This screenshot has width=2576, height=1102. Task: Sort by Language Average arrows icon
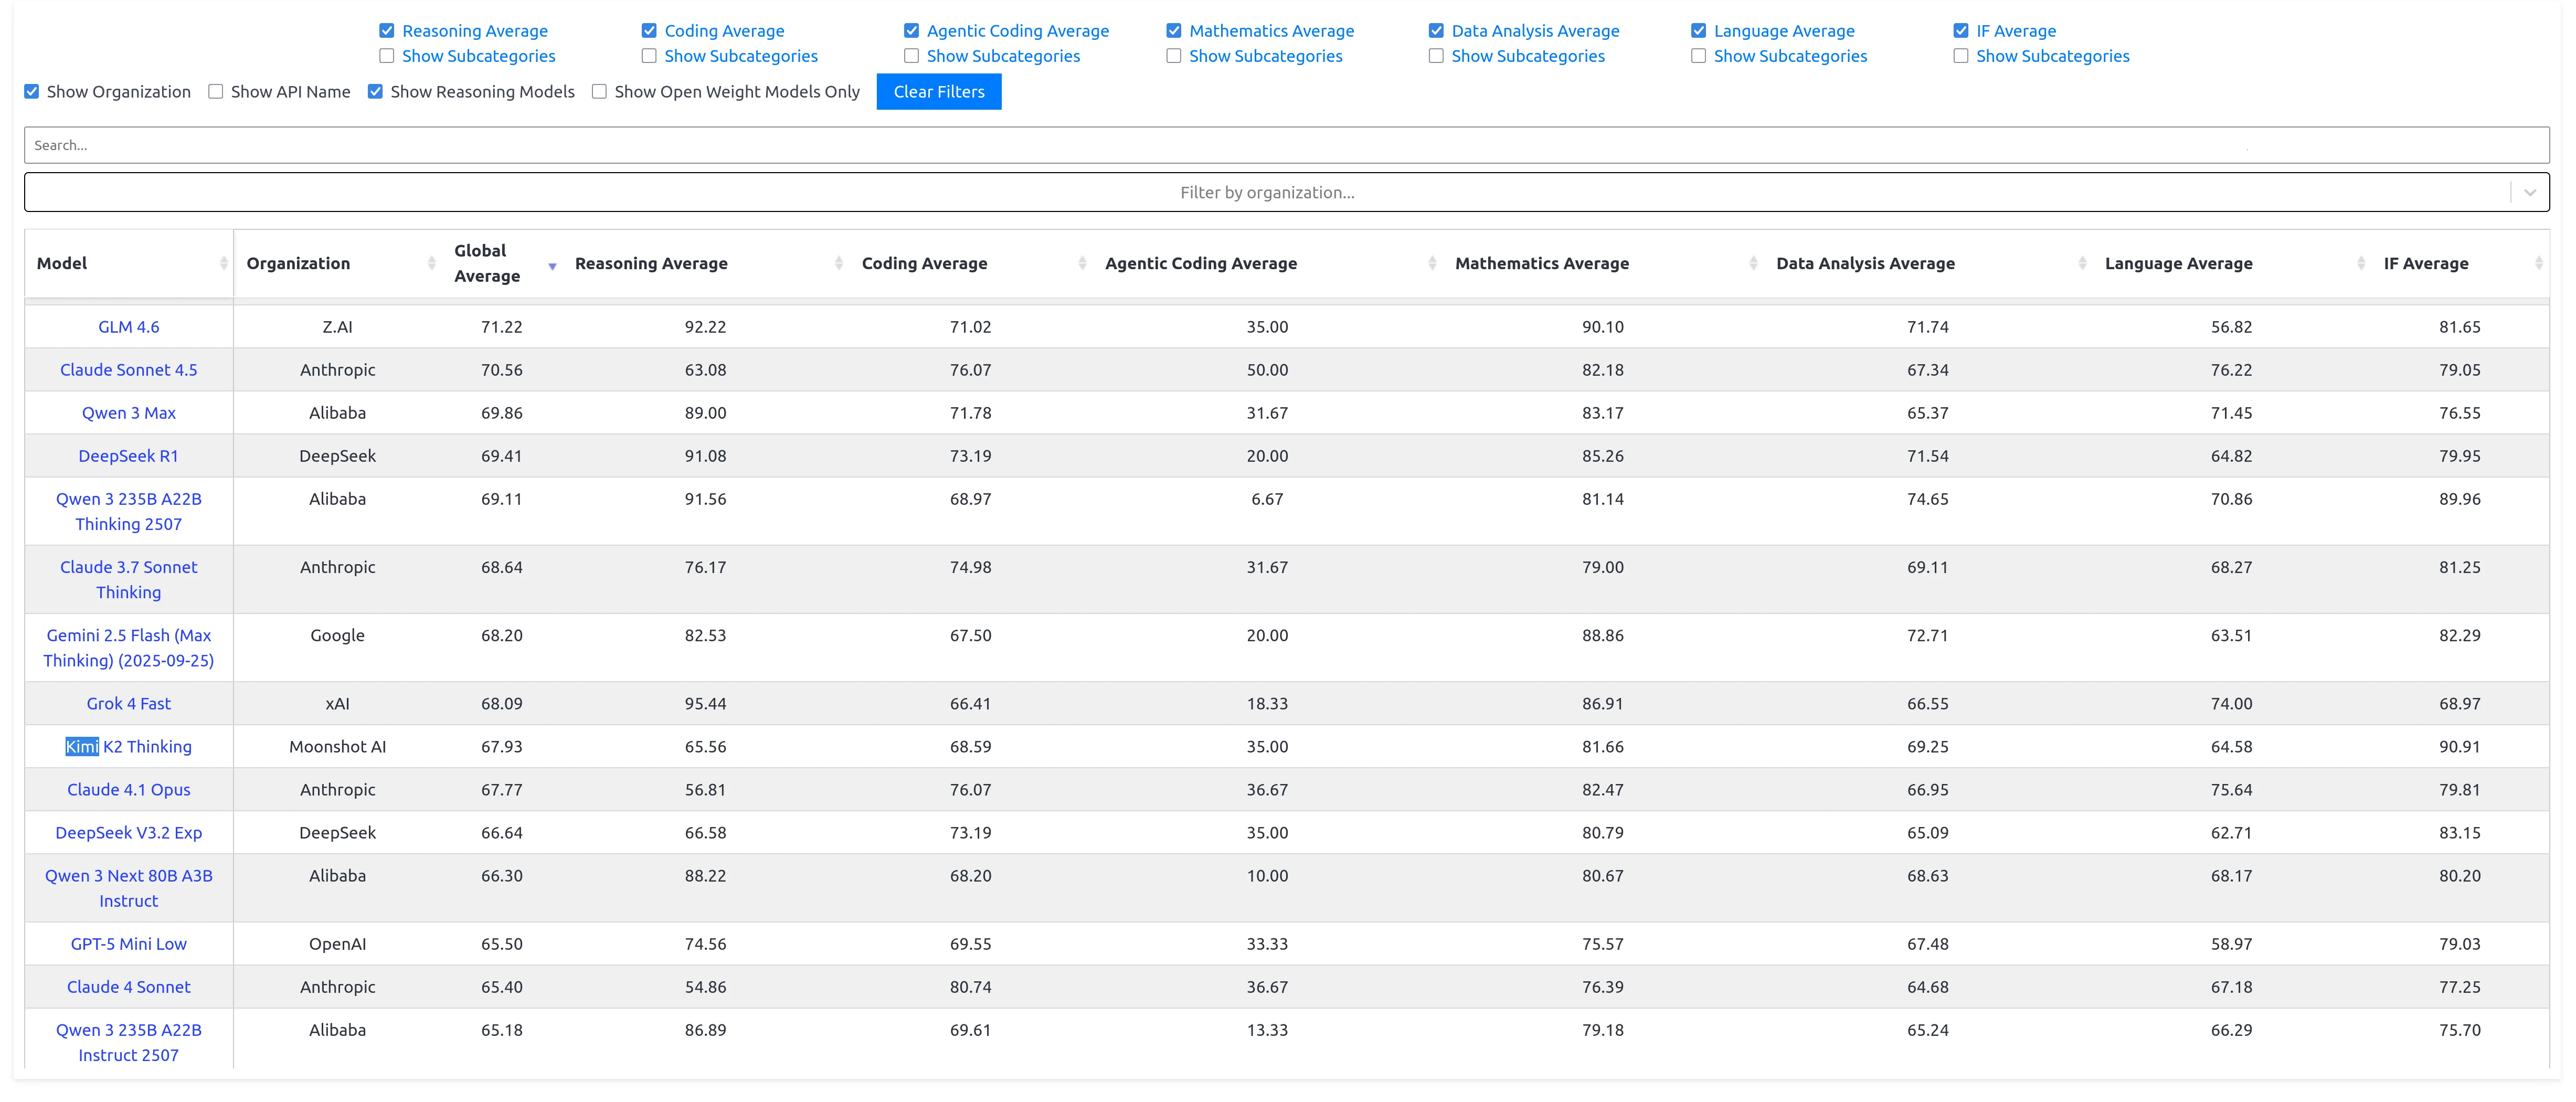2361,264
